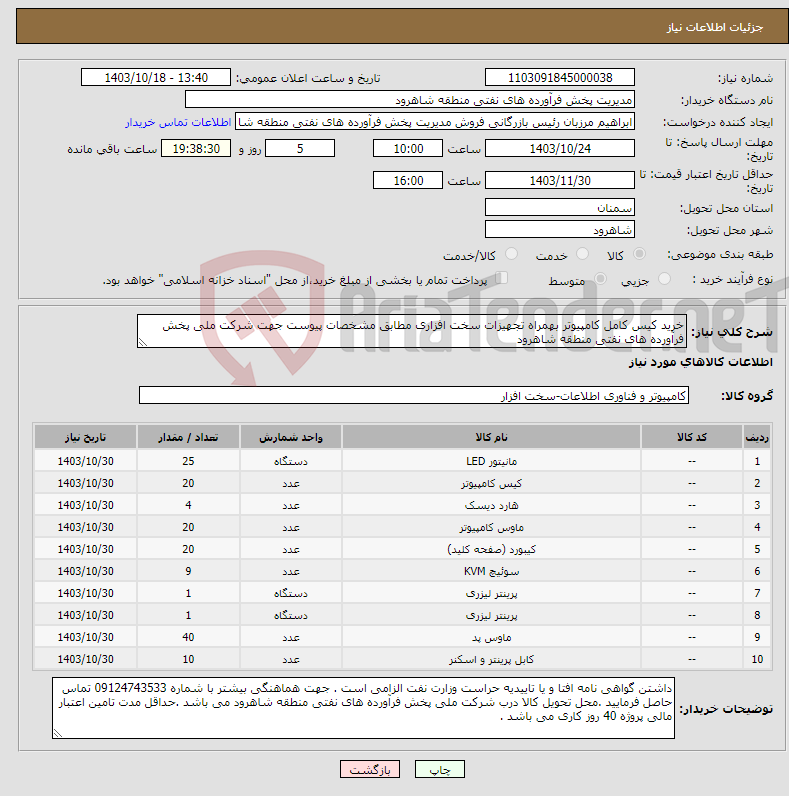The image size is (789, 796).
Task: Click the کد کالا column header
Action: click(692, 437)
